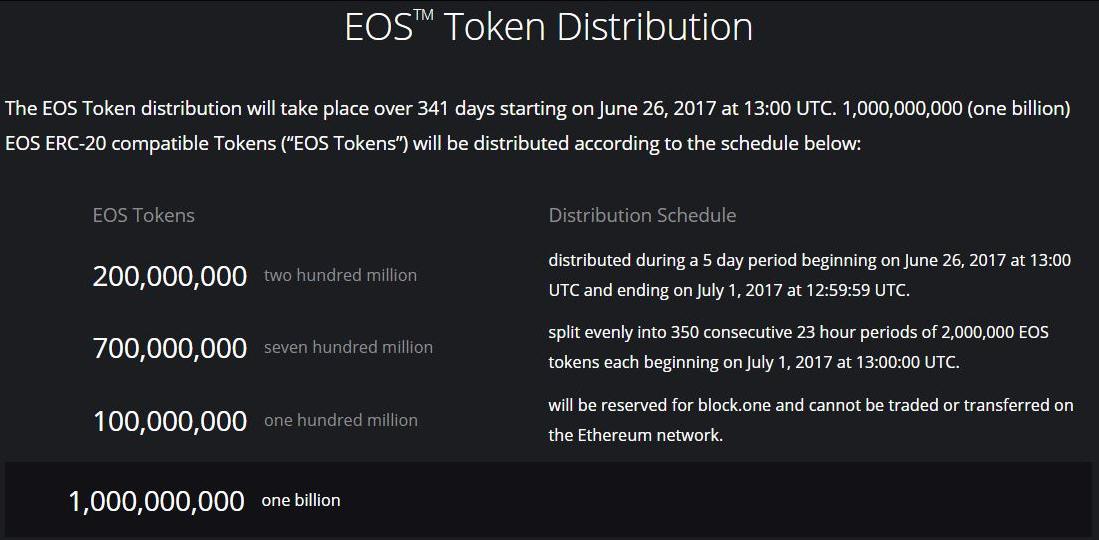1099x540 pixels.
Task: Click the "seven hundred million" label
Action: tap(348, 348)
